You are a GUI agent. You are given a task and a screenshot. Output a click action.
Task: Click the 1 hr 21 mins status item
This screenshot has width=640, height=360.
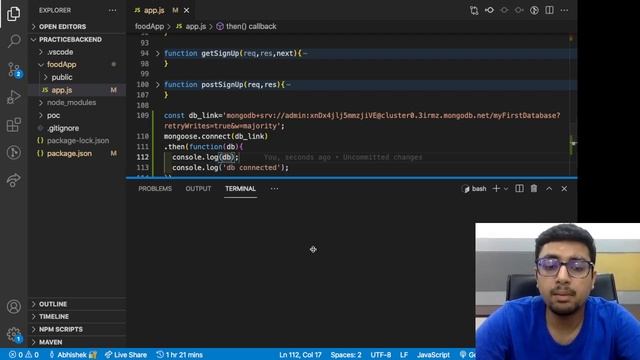tap(180, 355)
